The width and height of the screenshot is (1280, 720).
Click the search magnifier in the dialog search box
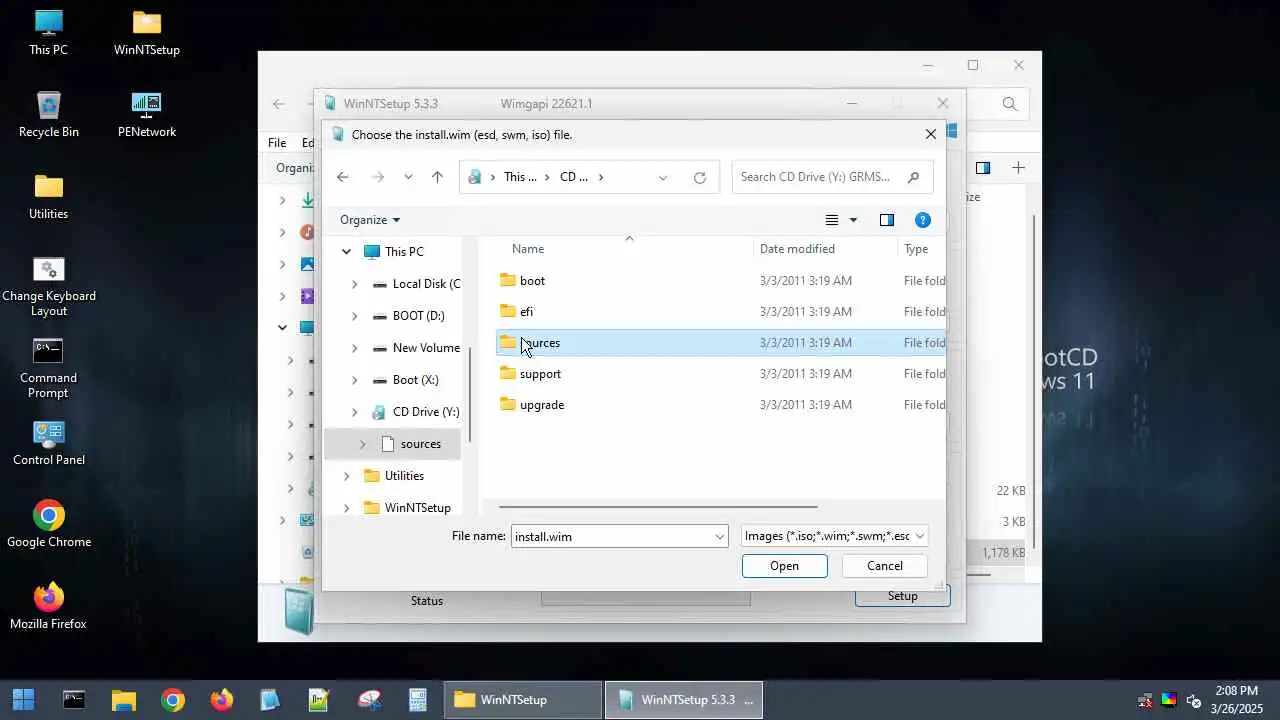pyautogui.click(x=913, y=177)
